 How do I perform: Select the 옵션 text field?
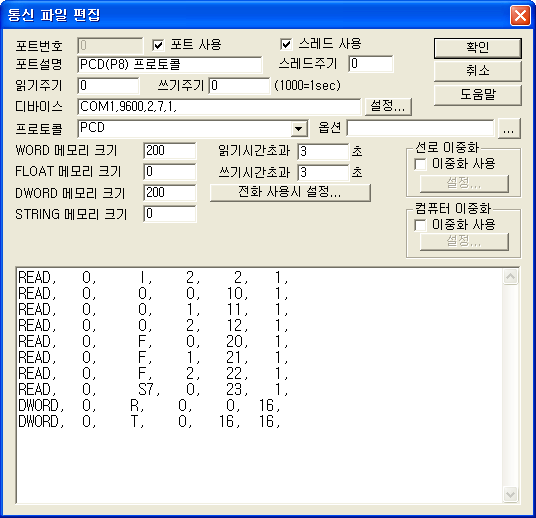click(x=420, y=128)
